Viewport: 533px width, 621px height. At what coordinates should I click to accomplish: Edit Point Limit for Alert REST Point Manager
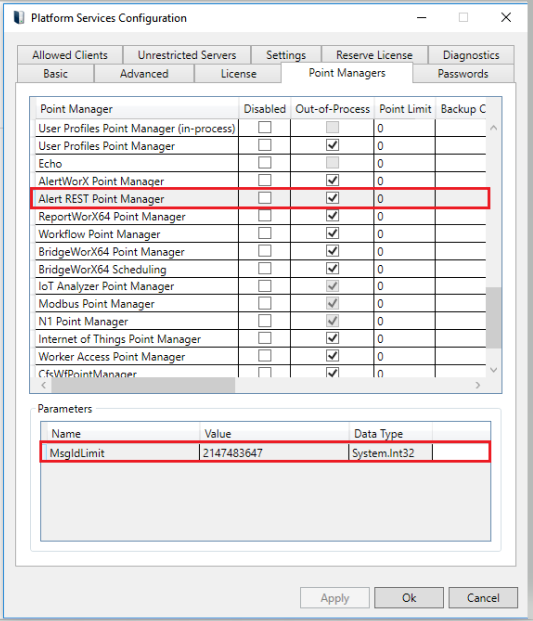point(404,198)
